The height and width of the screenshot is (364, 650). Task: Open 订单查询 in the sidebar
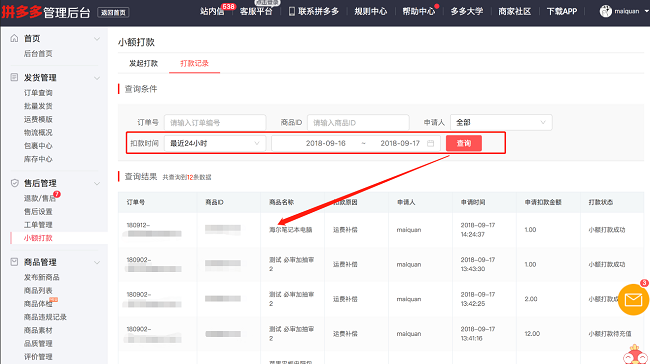(x=38, y=93)
